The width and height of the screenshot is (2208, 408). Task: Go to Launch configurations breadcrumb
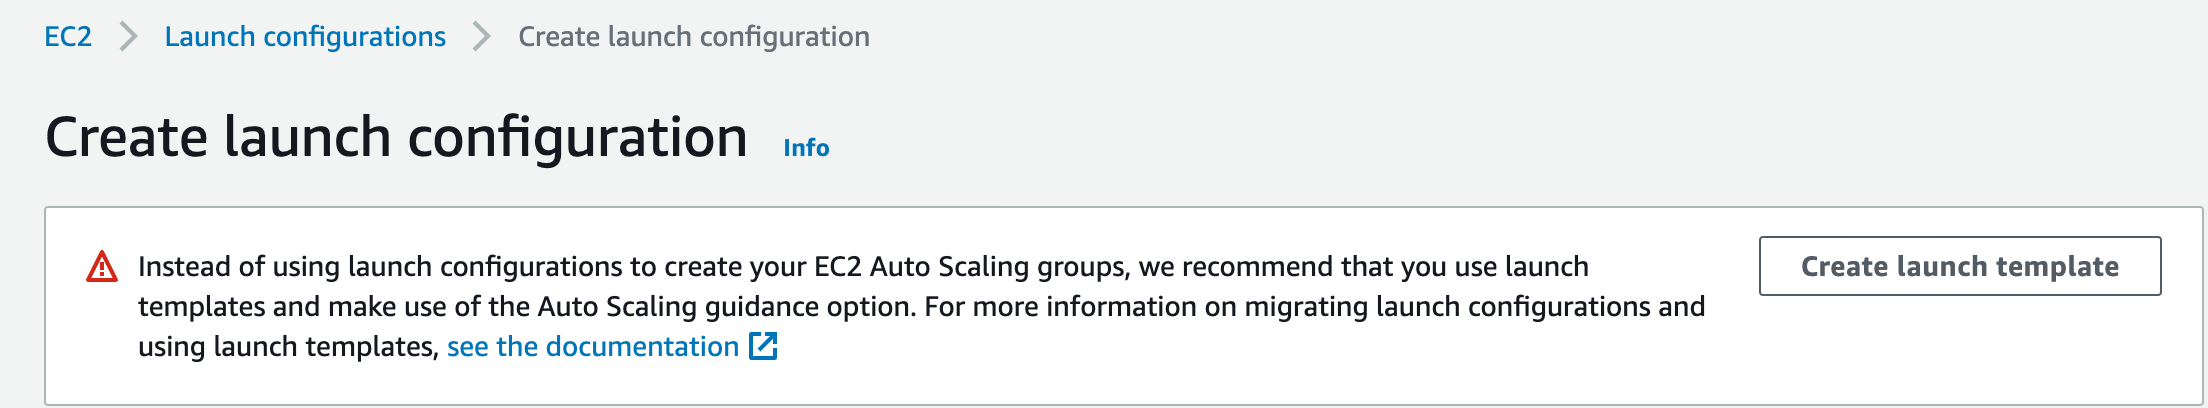point(305,37)
